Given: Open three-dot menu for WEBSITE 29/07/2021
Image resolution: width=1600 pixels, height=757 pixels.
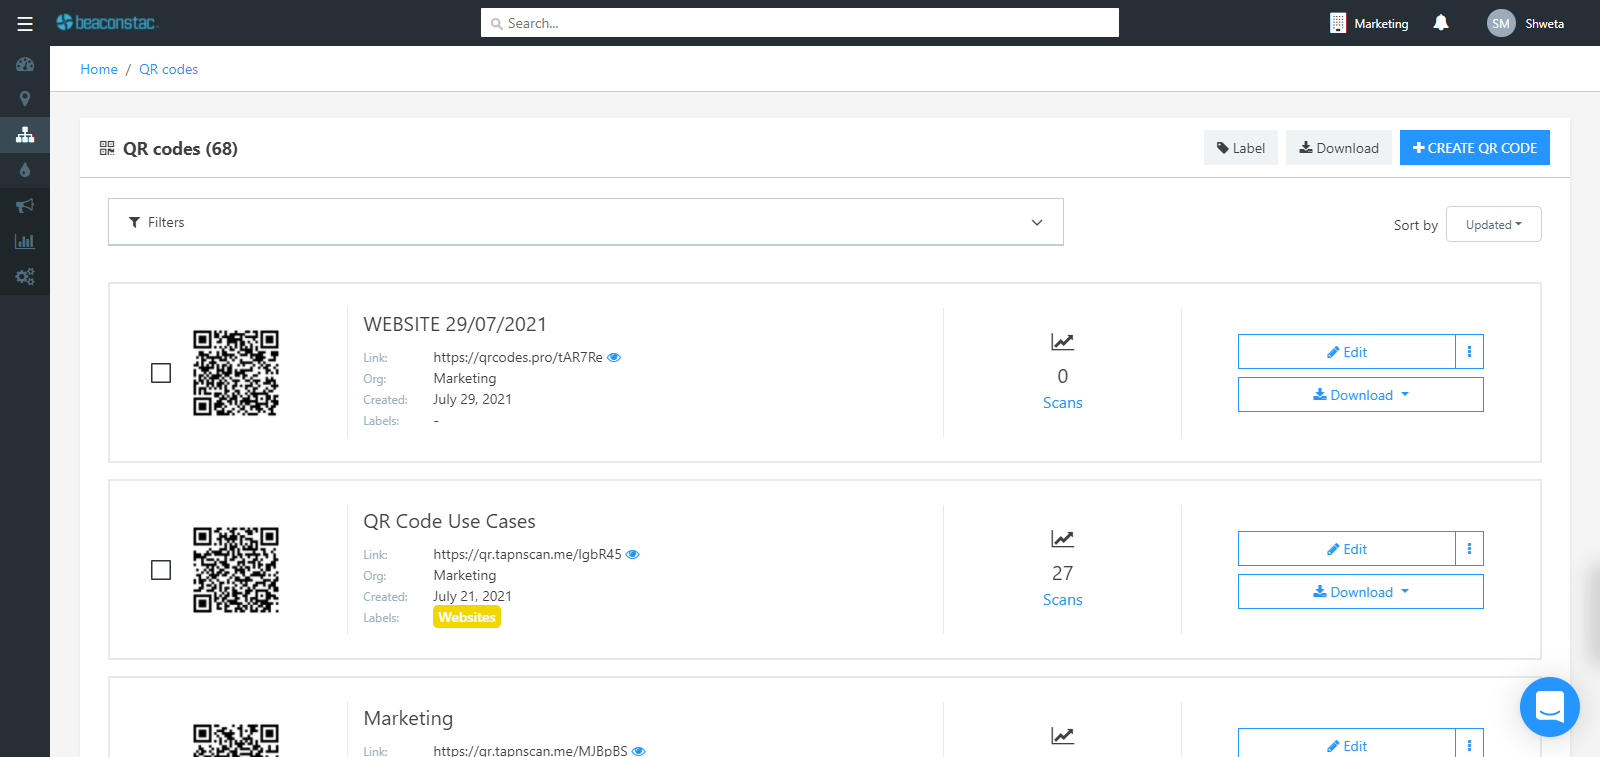Looking at the screenshot, I should 1469,352.
